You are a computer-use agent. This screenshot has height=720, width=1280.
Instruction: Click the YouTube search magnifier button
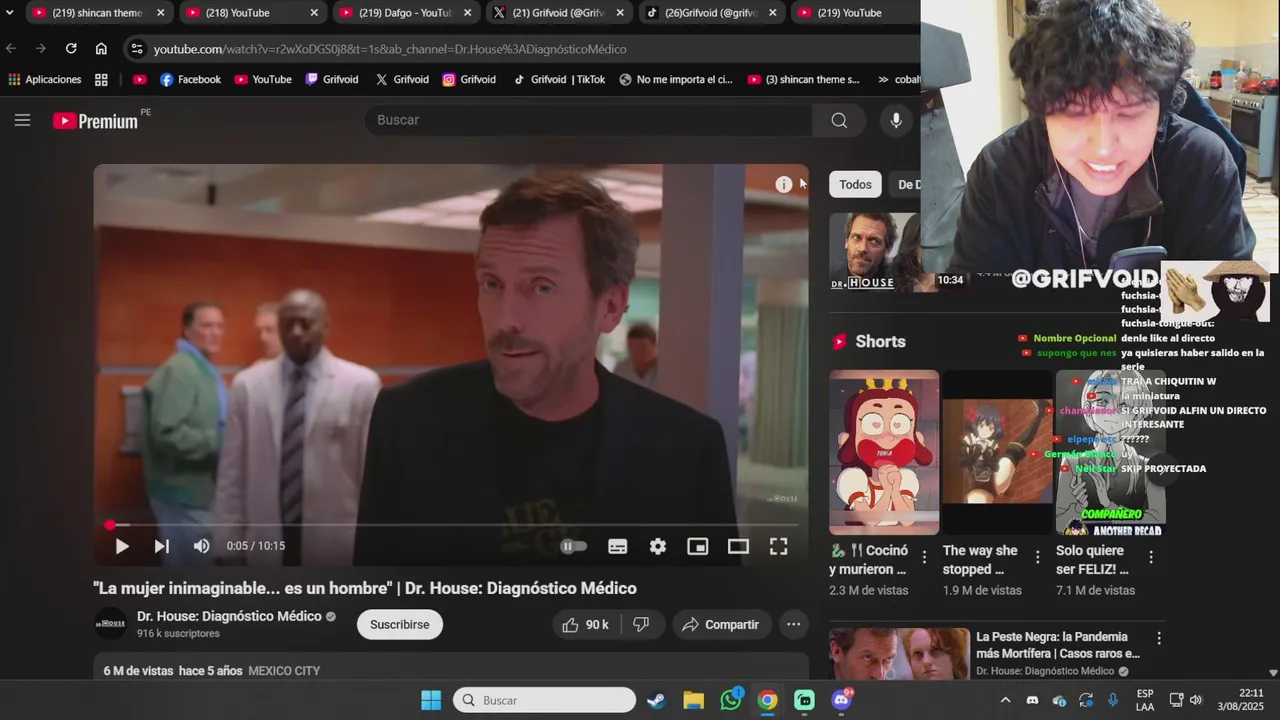[839, 120]
